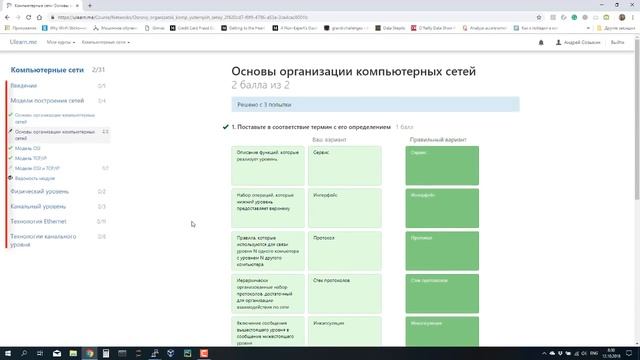The height and width of the screenshot is (360, 640).
Task: Open the Windows action center
Action: click(629, 353)
